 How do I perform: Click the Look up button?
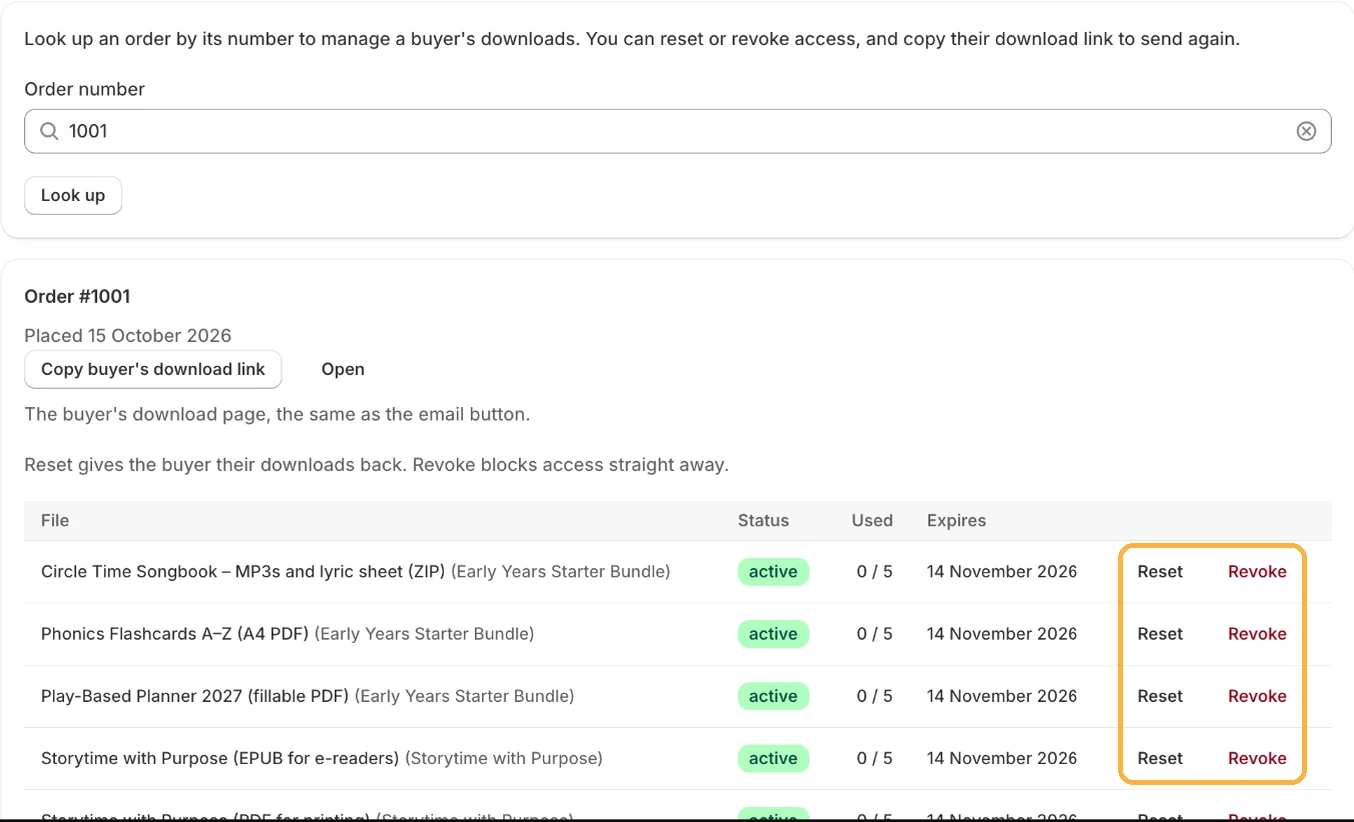73,195
